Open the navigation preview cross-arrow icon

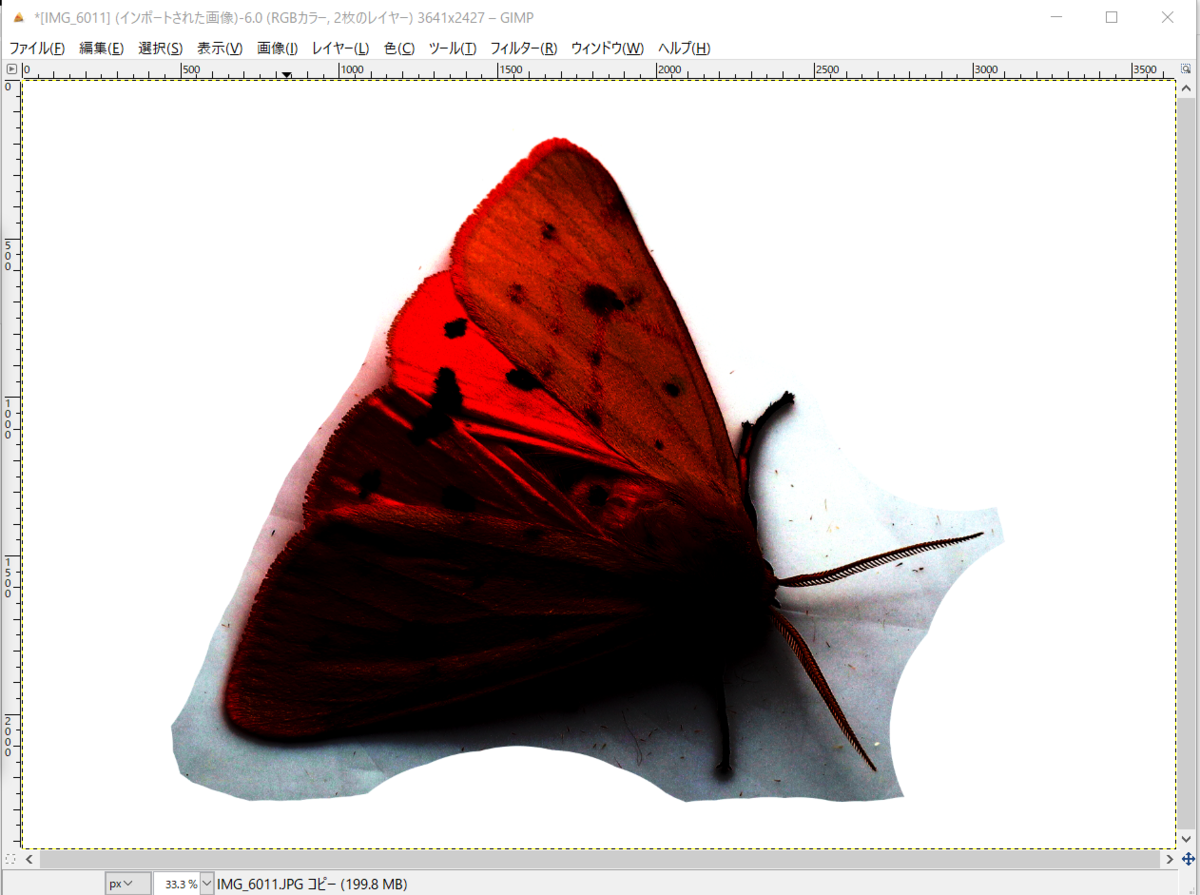1187,859
